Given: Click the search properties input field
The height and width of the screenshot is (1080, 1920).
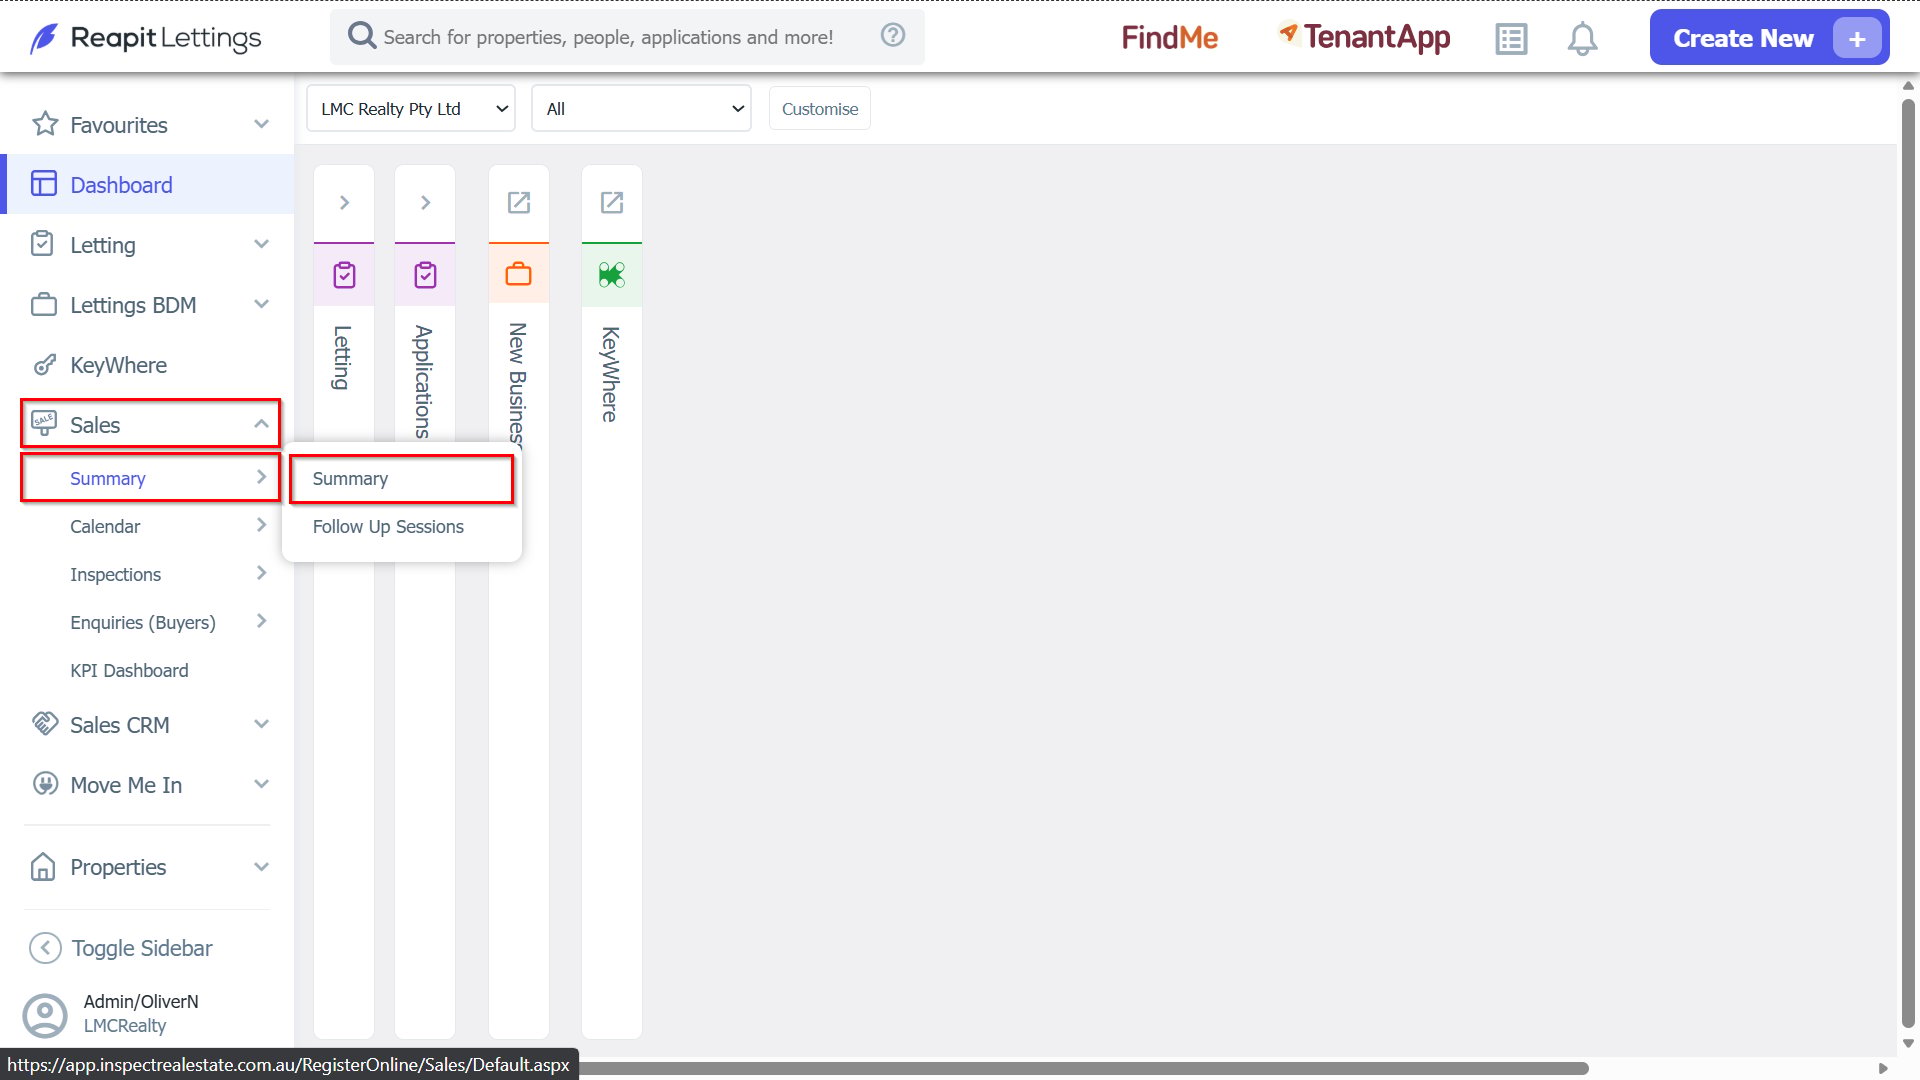Looking at the screenshot, I should (608, 37).
